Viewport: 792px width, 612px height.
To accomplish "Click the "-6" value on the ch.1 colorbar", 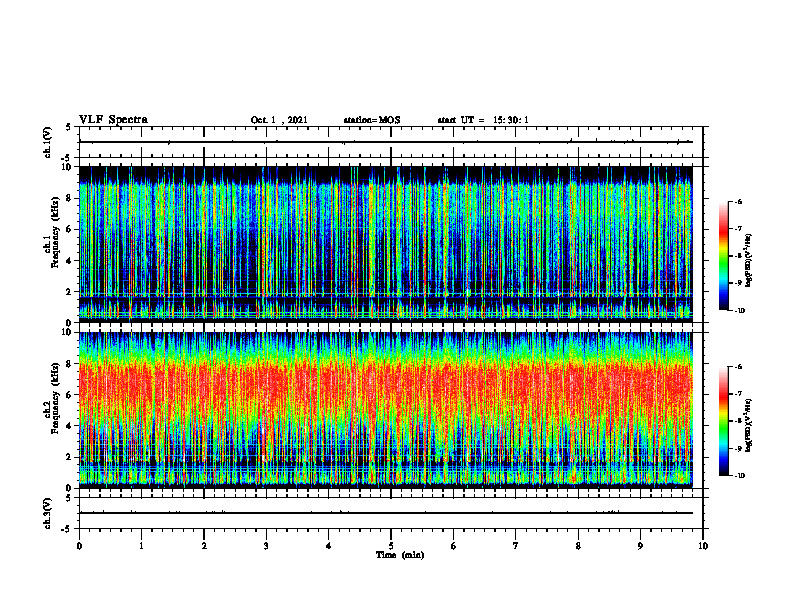I will tap(738, 201).
